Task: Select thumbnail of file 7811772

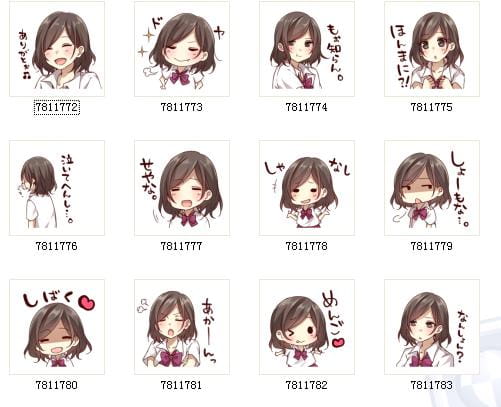Action: [x=57, y=49]
